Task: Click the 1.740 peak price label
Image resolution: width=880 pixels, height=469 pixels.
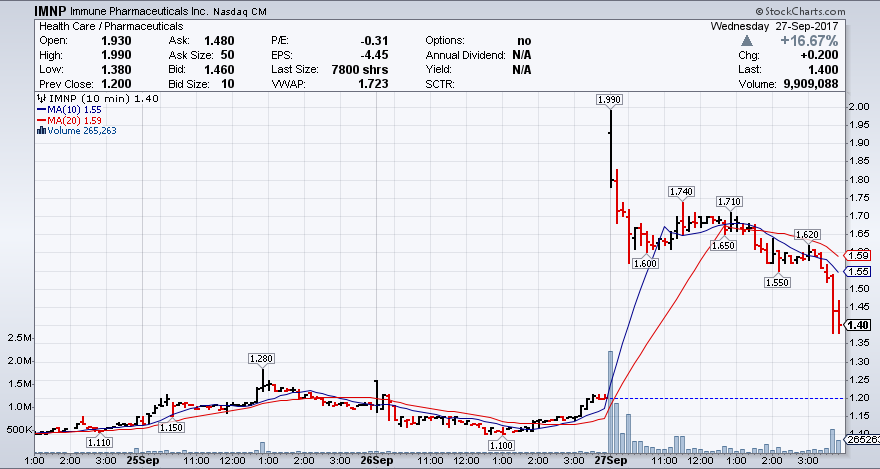Action: (682, 190)
